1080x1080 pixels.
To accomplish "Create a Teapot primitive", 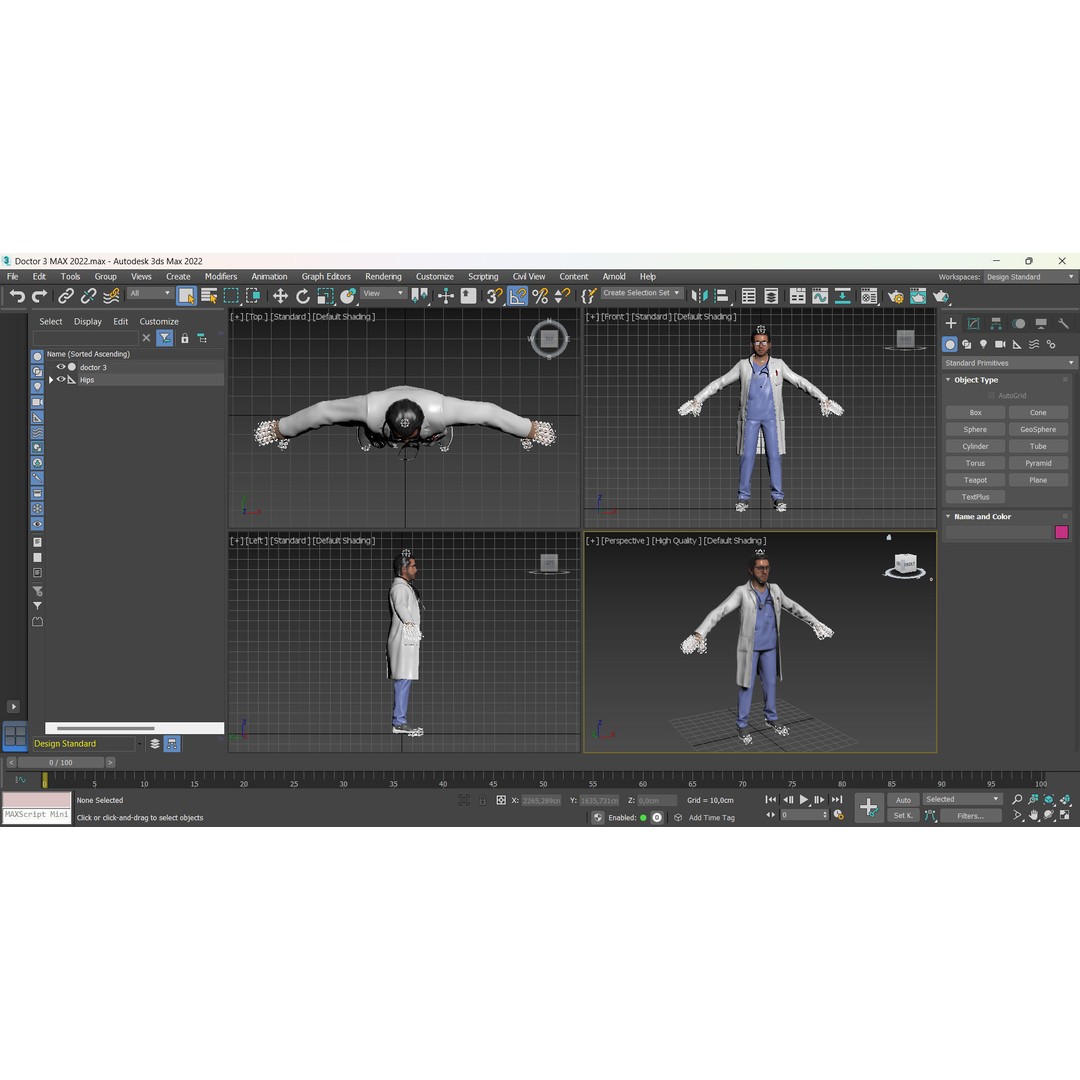I will (975, 480).
